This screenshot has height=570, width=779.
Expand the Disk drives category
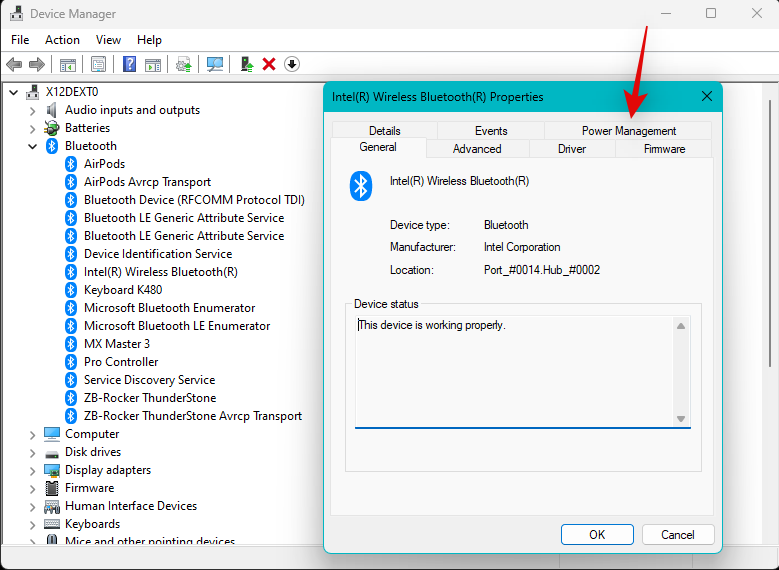coord(33,453)
